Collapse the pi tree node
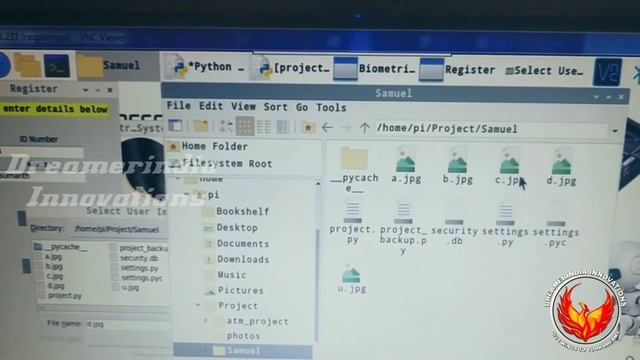This screenshot has height=360, width=640. click(188, 194)
